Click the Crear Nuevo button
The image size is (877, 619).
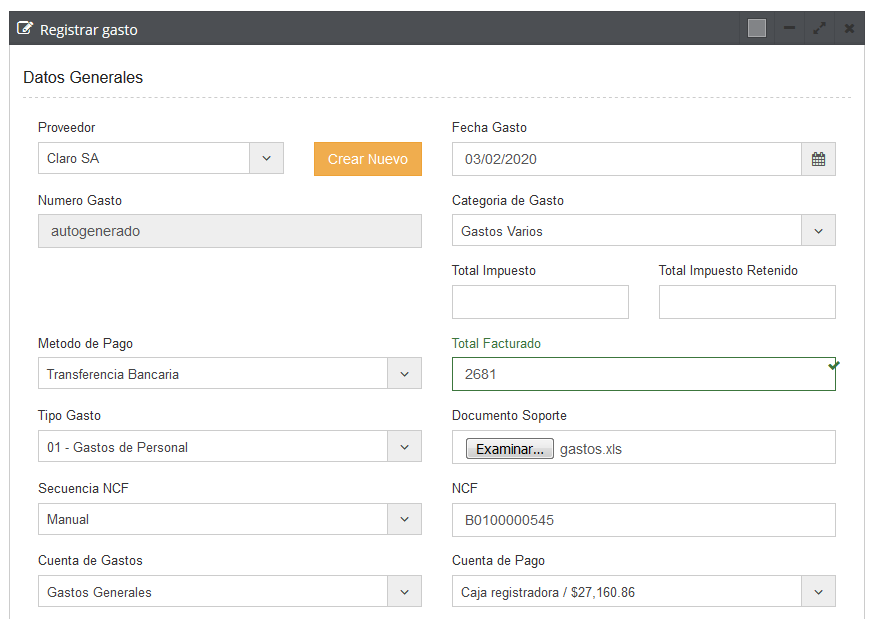[x=367, y=159]
